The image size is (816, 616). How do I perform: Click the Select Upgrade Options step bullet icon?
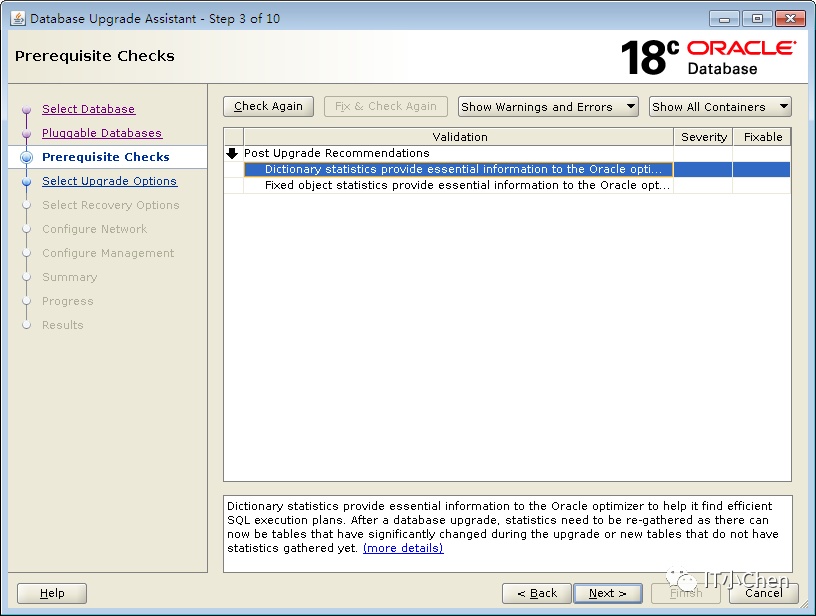[x=27, y=182]
